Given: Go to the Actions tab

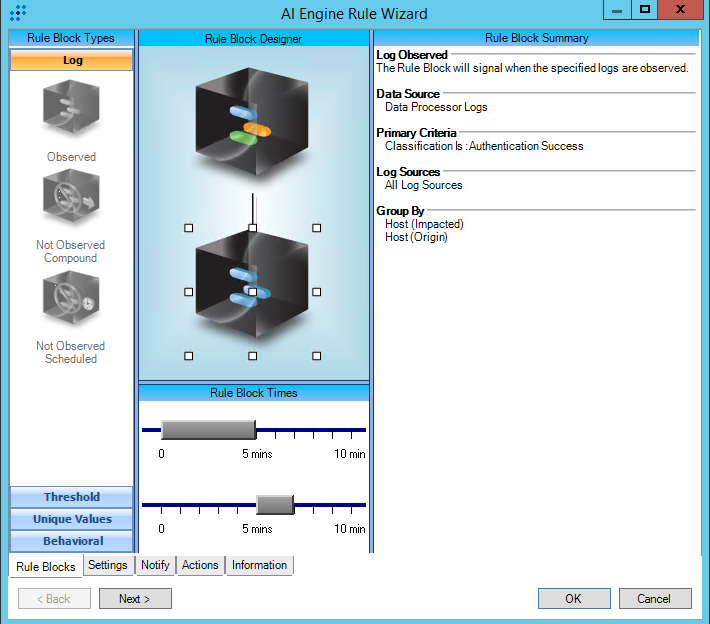Looking at the screenshot, I should (x=200, y=565).
